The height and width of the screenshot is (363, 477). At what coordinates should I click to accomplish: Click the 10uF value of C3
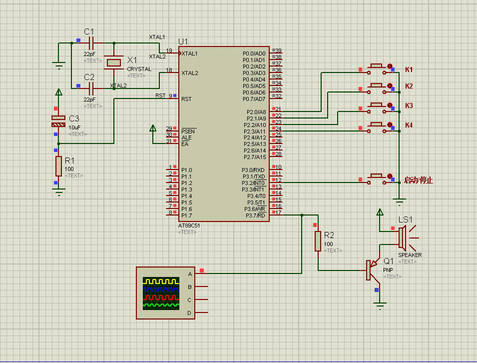pos(74,127)
